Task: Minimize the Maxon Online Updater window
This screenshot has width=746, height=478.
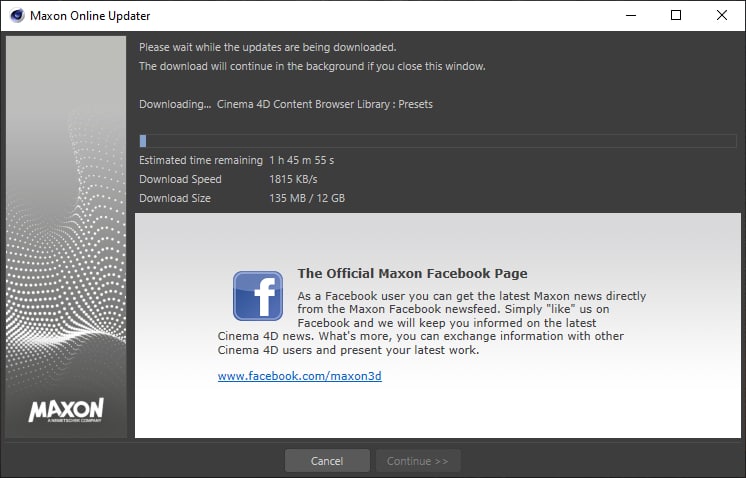Action: [x=631, y=16]
